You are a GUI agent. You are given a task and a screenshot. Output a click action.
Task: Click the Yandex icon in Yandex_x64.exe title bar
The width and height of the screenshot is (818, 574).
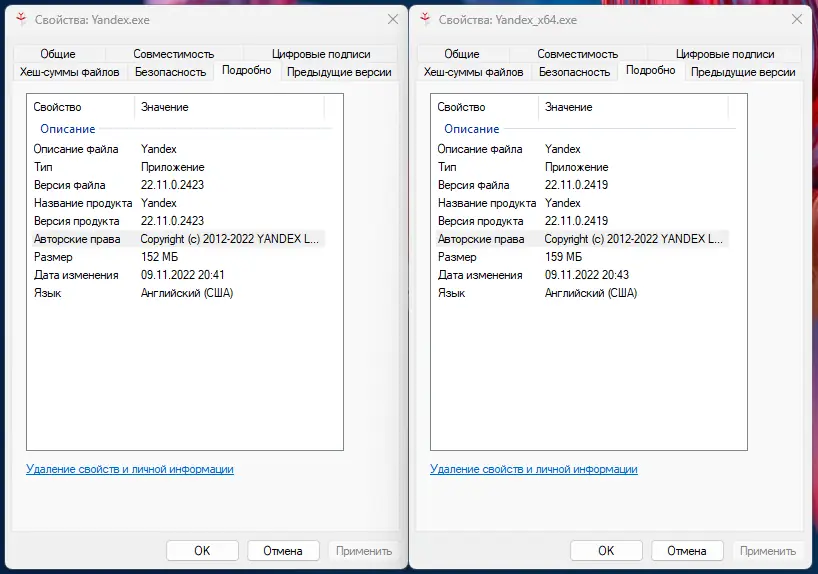click(423, 19)
